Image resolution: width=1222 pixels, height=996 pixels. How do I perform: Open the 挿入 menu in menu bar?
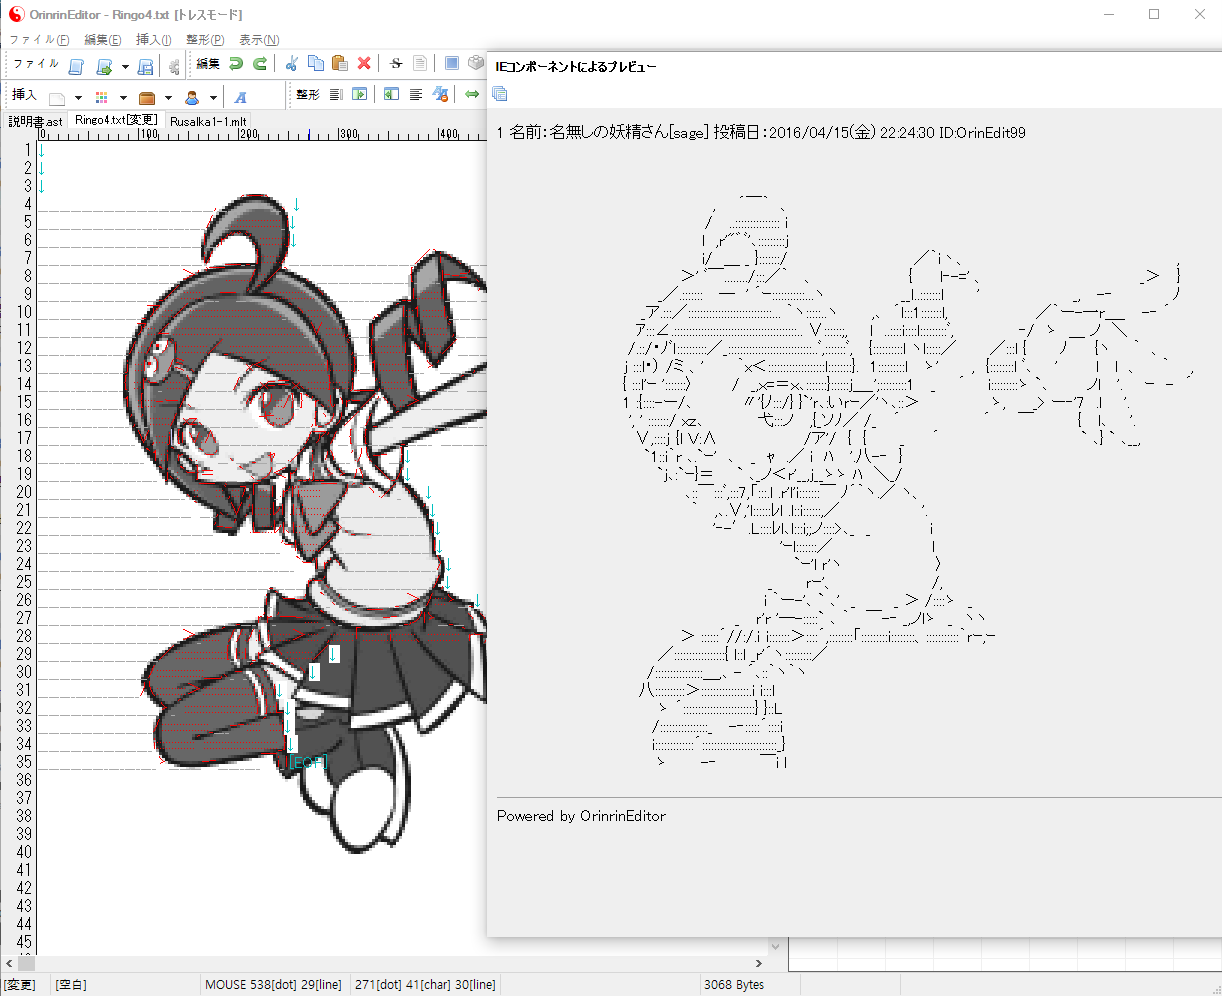153,40
